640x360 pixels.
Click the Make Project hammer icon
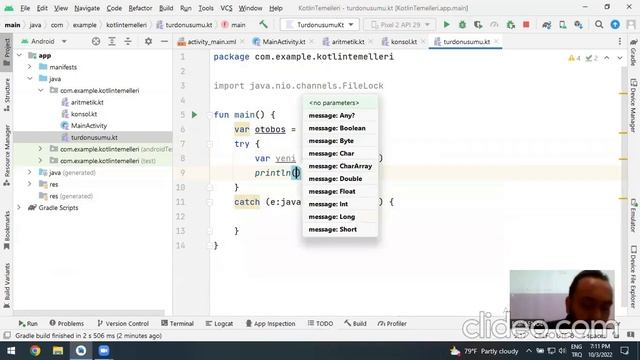[x=263, y=24]
